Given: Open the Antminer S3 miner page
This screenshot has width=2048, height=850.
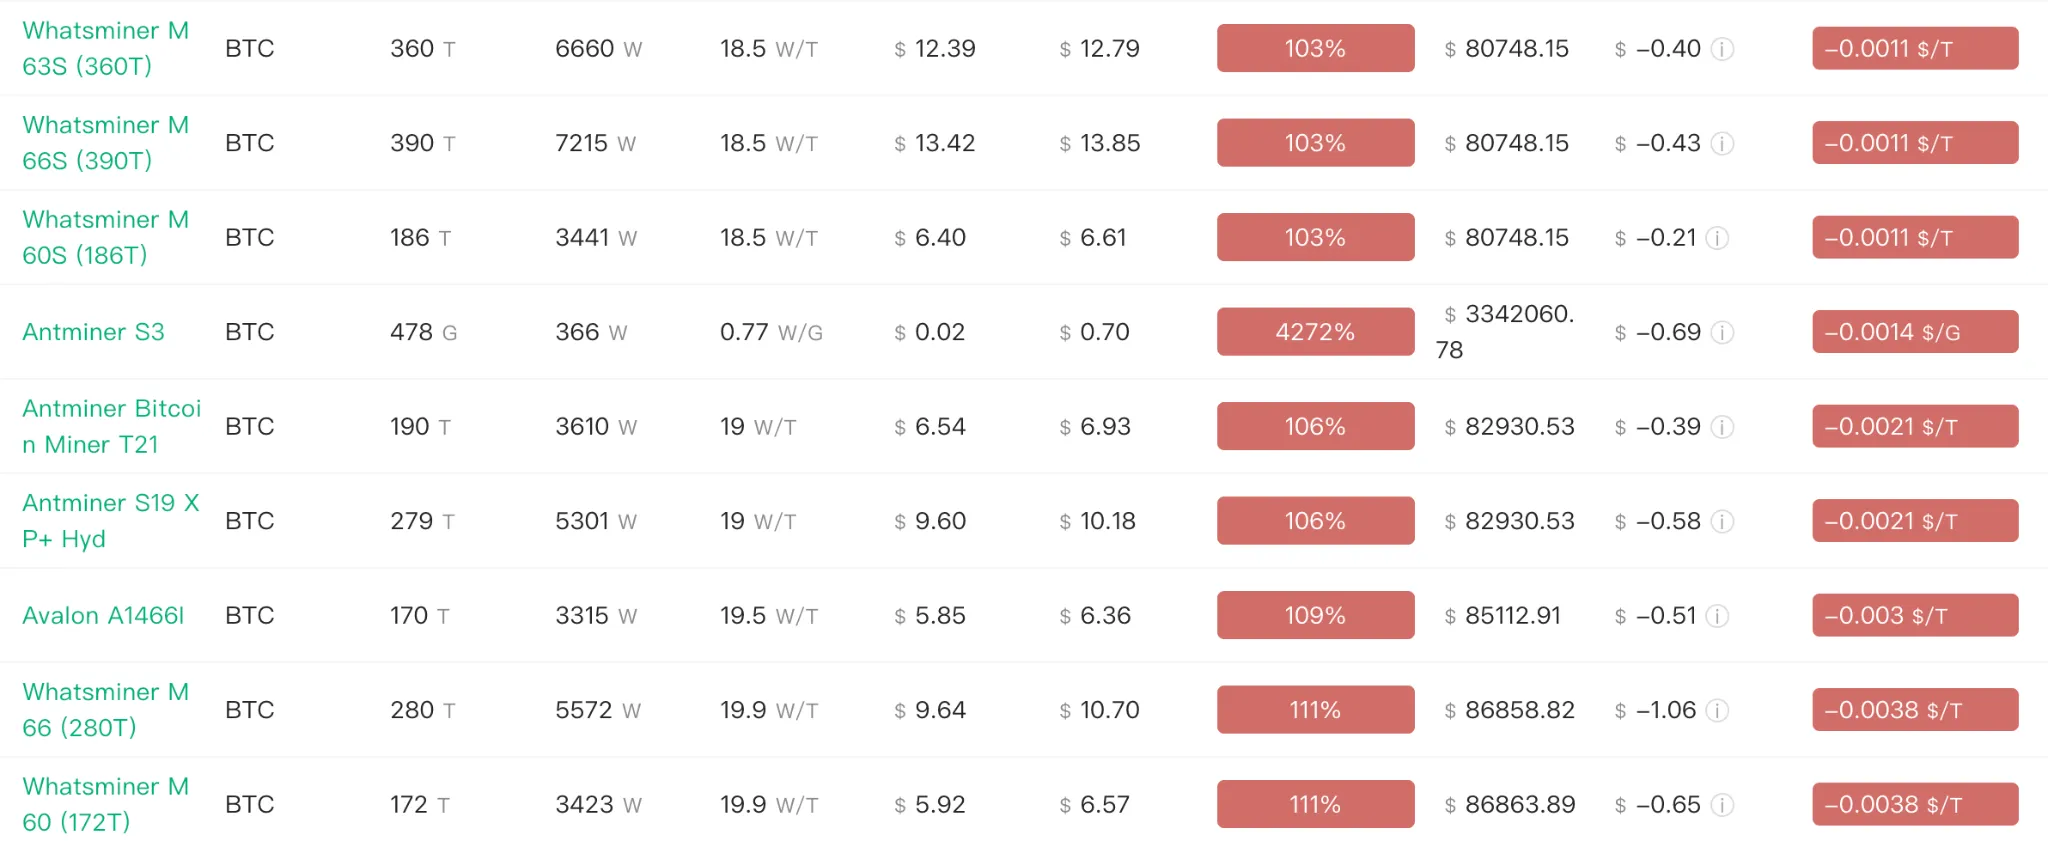Looking at the screenshot, I should pos(93,332).
